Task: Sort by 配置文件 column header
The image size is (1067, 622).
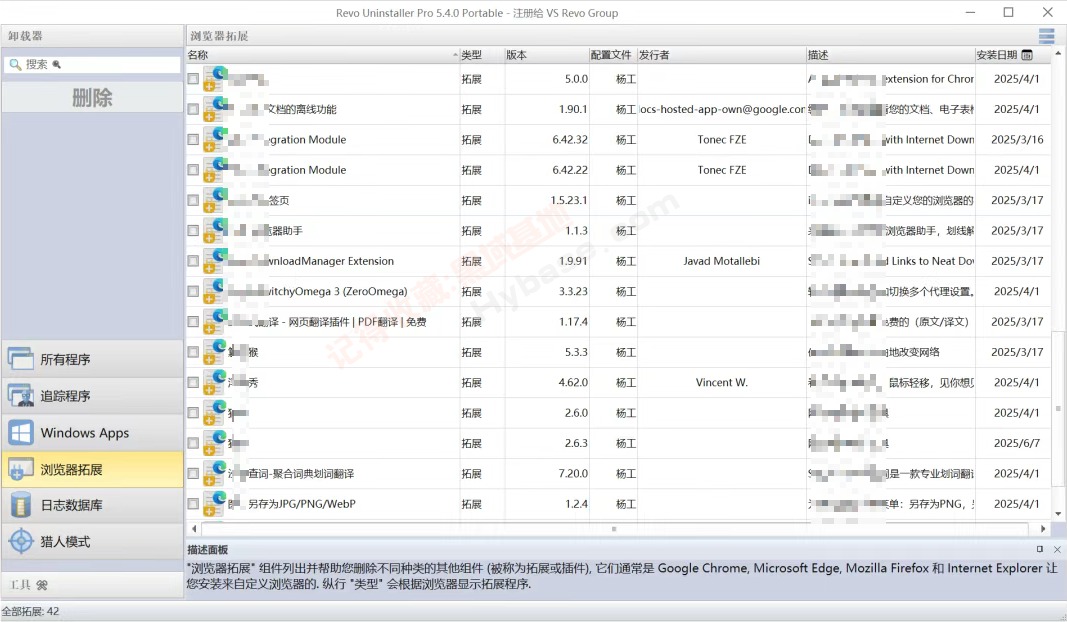Action: coord(612,55)
